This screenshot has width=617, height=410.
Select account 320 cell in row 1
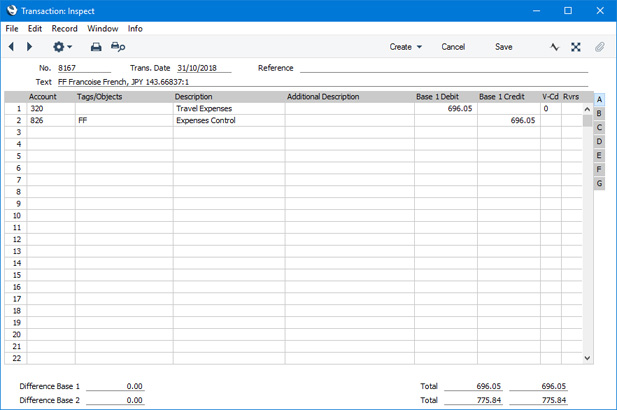point(50,108)
